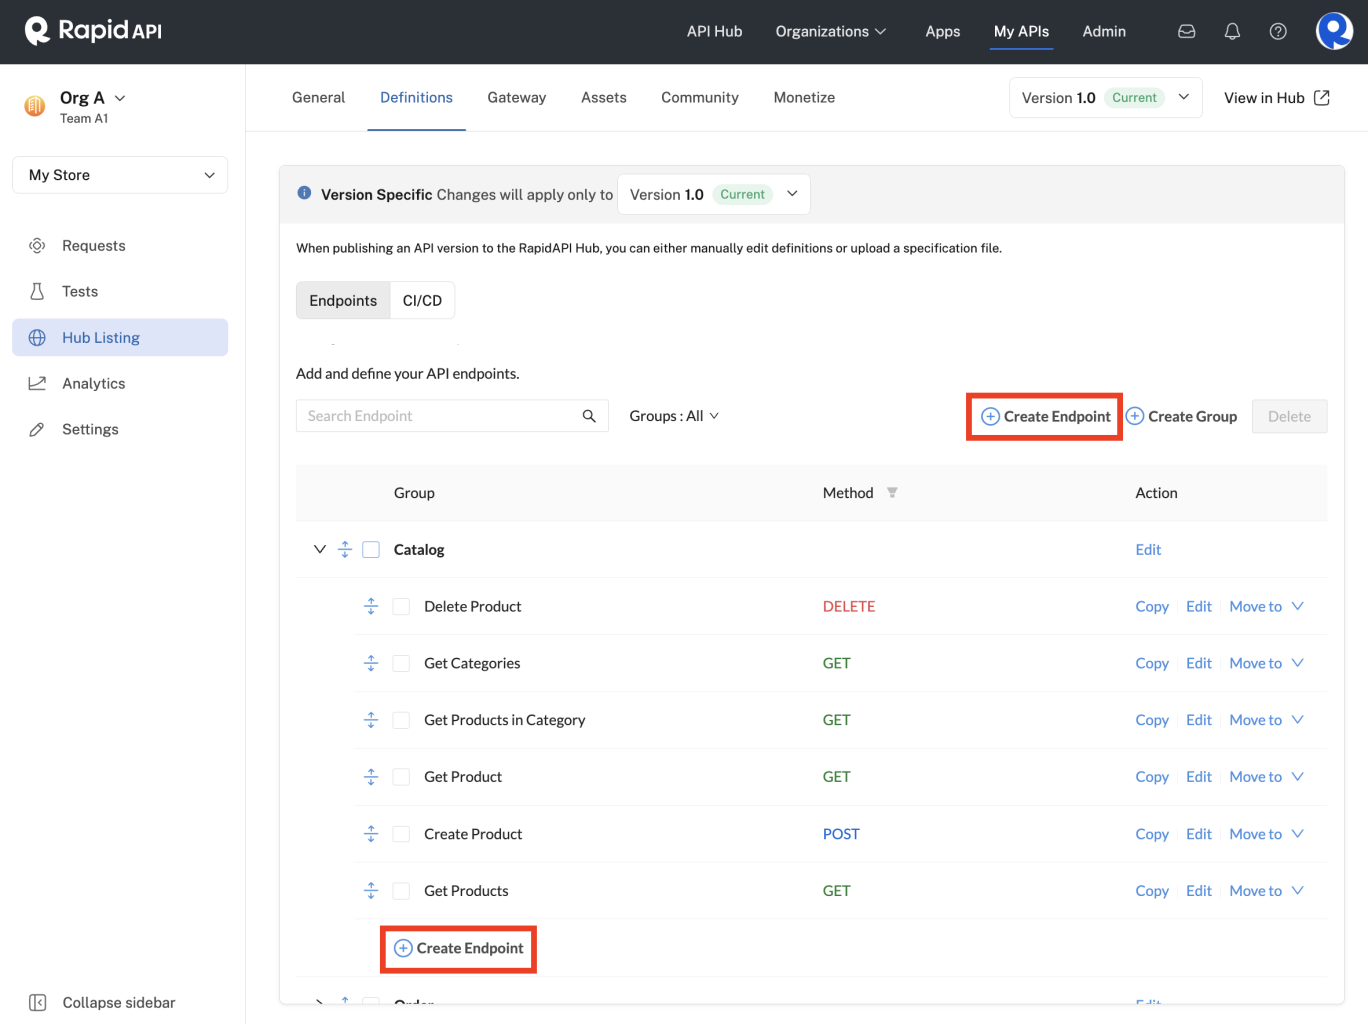Open the Organizations dropdown

(x=831, y=32)
